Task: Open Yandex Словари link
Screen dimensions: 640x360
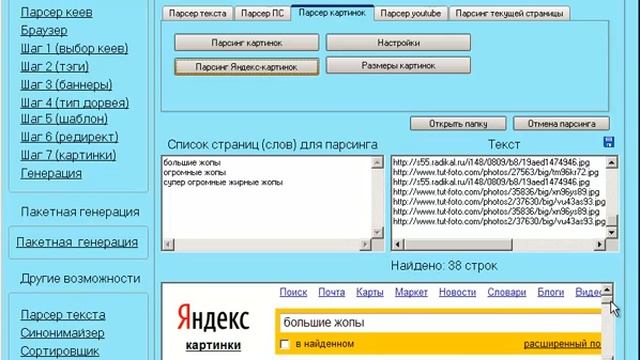Action: click(507, 292)
